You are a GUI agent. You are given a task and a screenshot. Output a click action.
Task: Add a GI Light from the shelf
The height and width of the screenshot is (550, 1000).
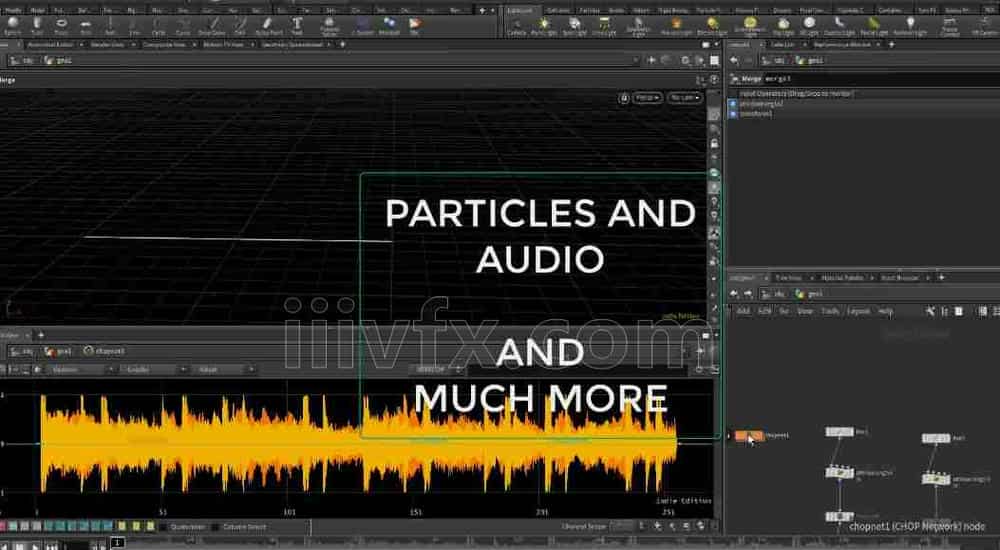click(x=809, y=26)
